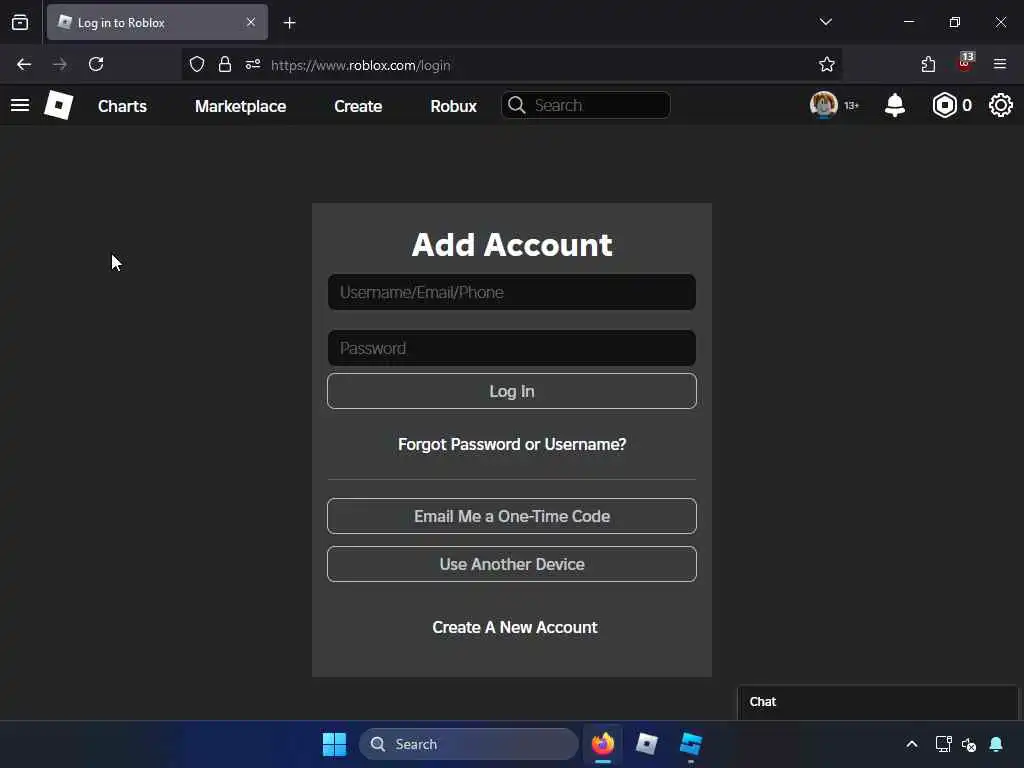Open the Marketplace menu item
Image resolution: width=1024 pixels, height=768 pixels.
pos(240,106)
